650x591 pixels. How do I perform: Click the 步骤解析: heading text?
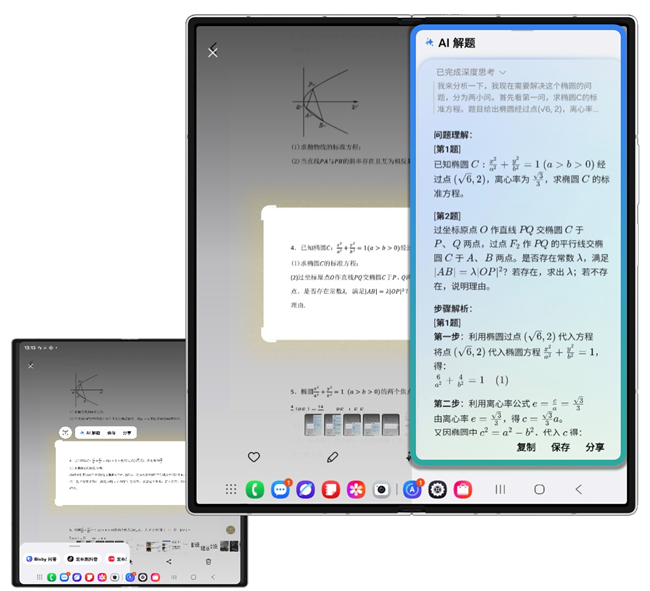click(453, 308)
